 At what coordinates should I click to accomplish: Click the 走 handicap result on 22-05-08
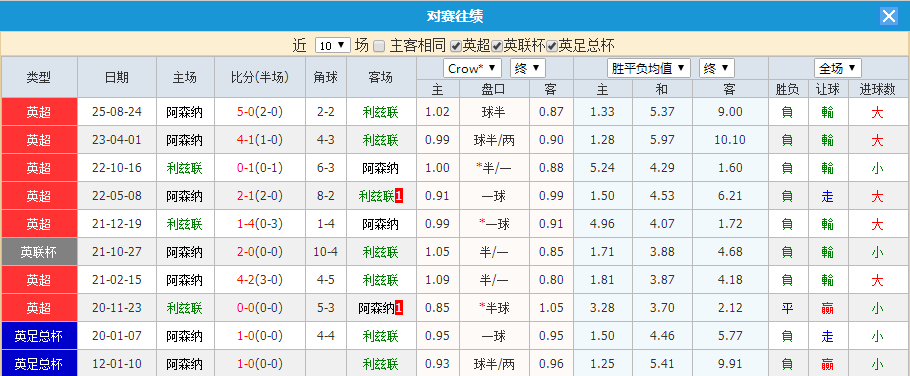point(828,196)
